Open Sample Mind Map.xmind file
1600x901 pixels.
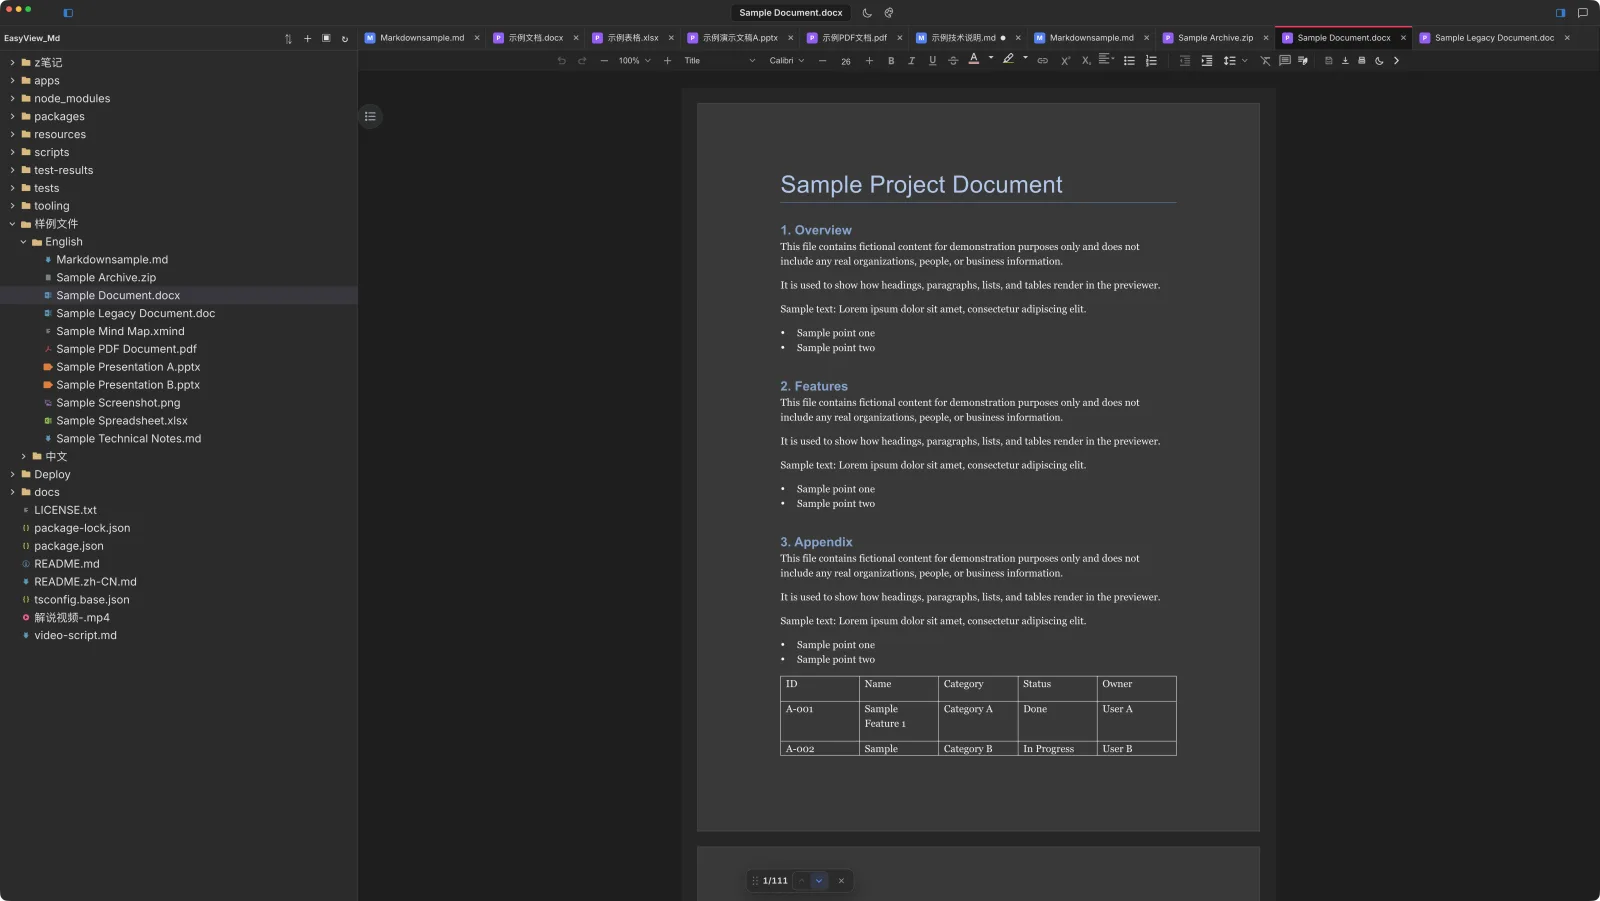(x=120, y=332)
